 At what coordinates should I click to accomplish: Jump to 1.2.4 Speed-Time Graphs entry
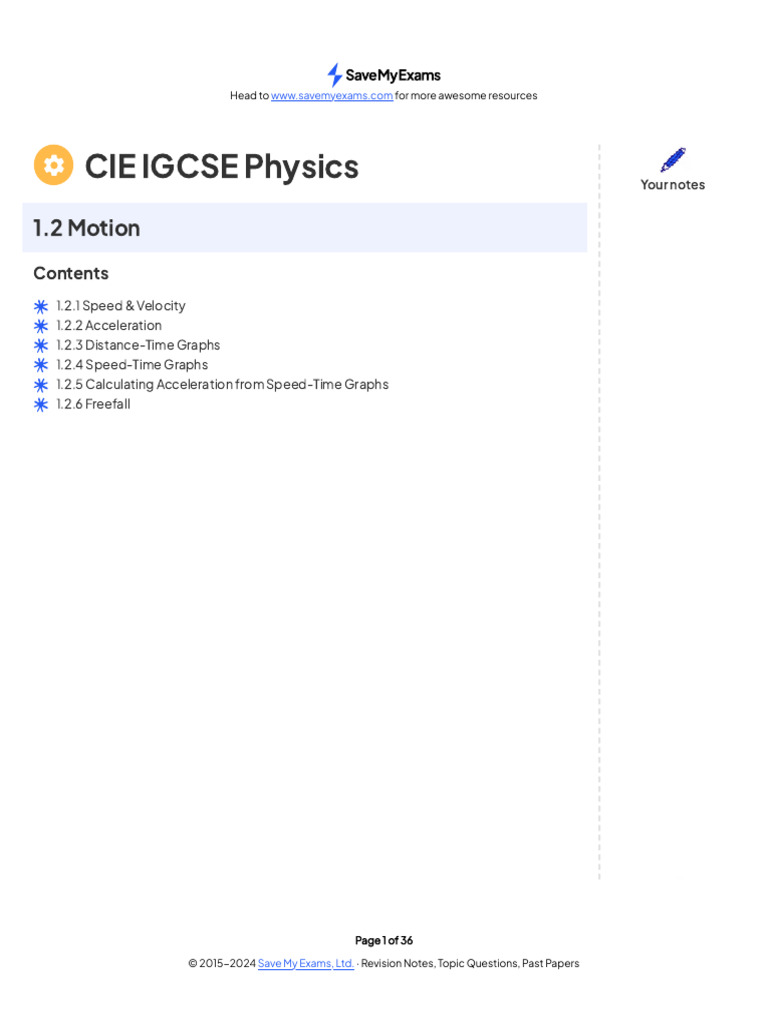pyautogui.click(x=132, y=365)
